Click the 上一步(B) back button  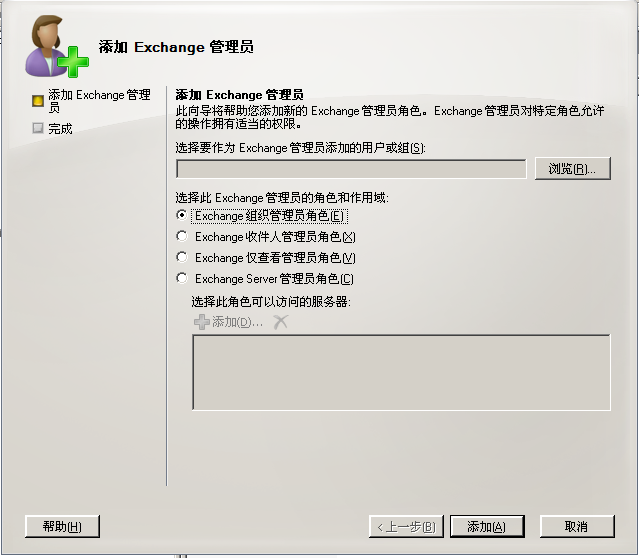pyautogui.click(x=406, y=526)
